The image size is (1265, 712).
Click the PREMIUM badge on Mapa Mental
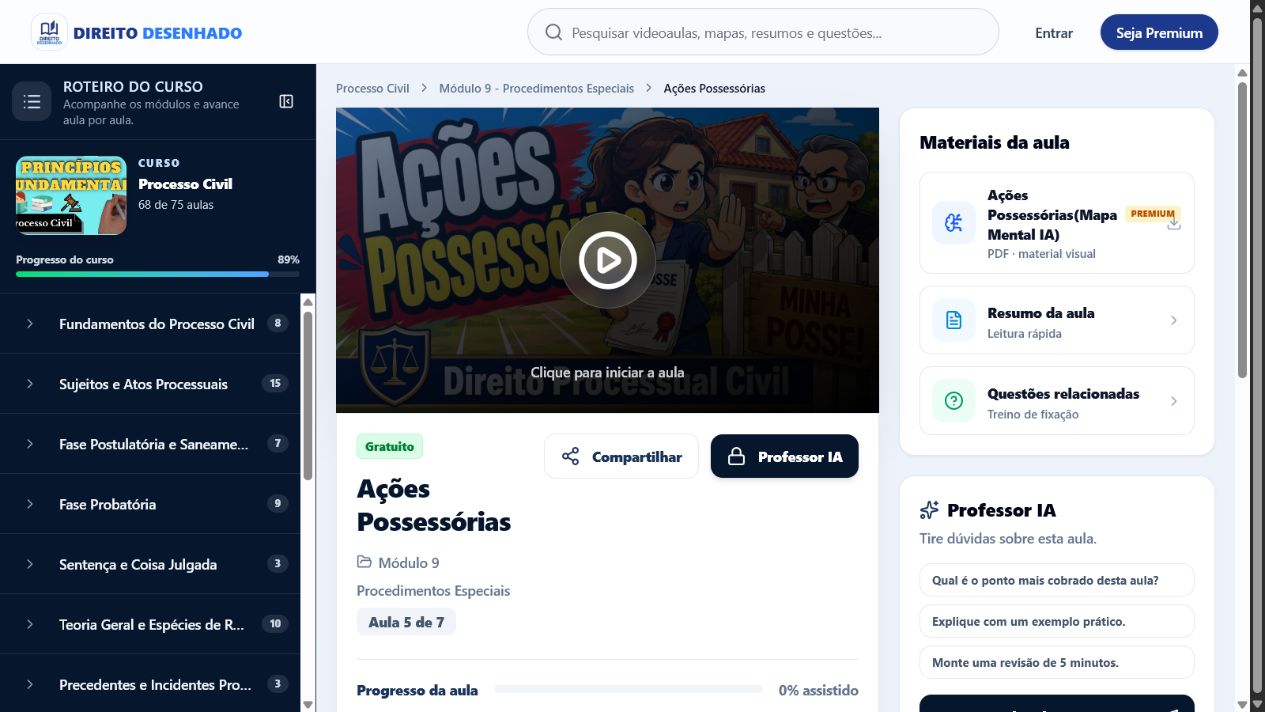coord(1153,214)
